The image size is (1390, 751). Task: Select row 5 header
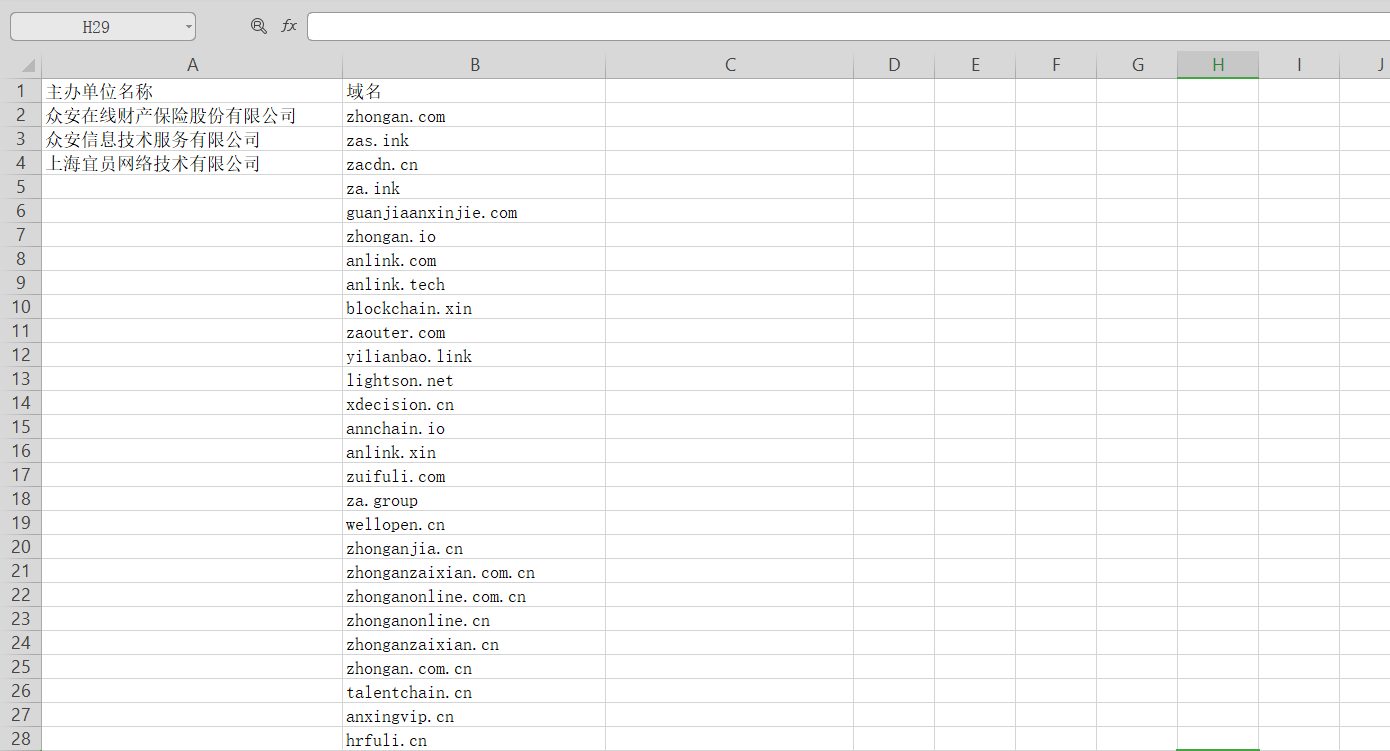pyautogui.click(x=21, y=187)
